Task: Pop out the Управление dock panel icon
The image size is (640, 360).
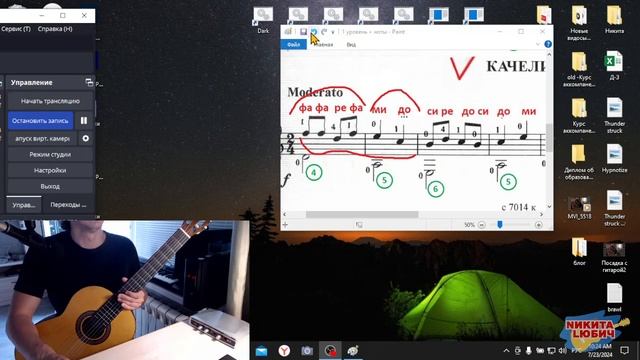Action: coord(89,82)
